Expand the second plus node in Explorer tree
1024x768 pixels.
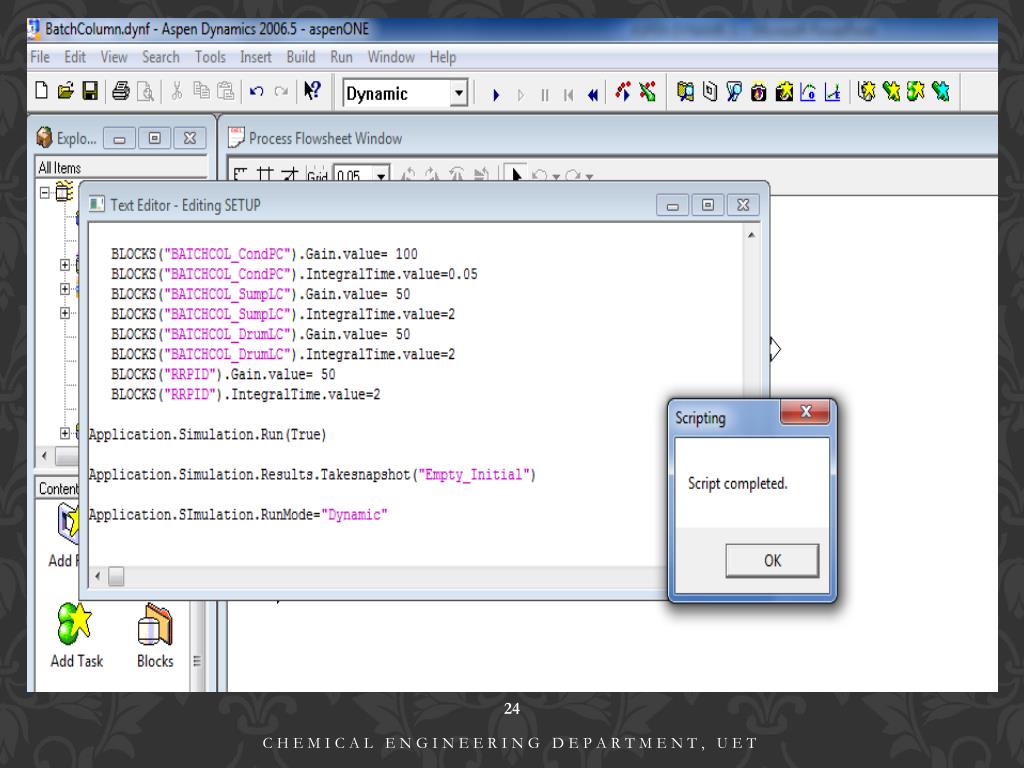65,289
